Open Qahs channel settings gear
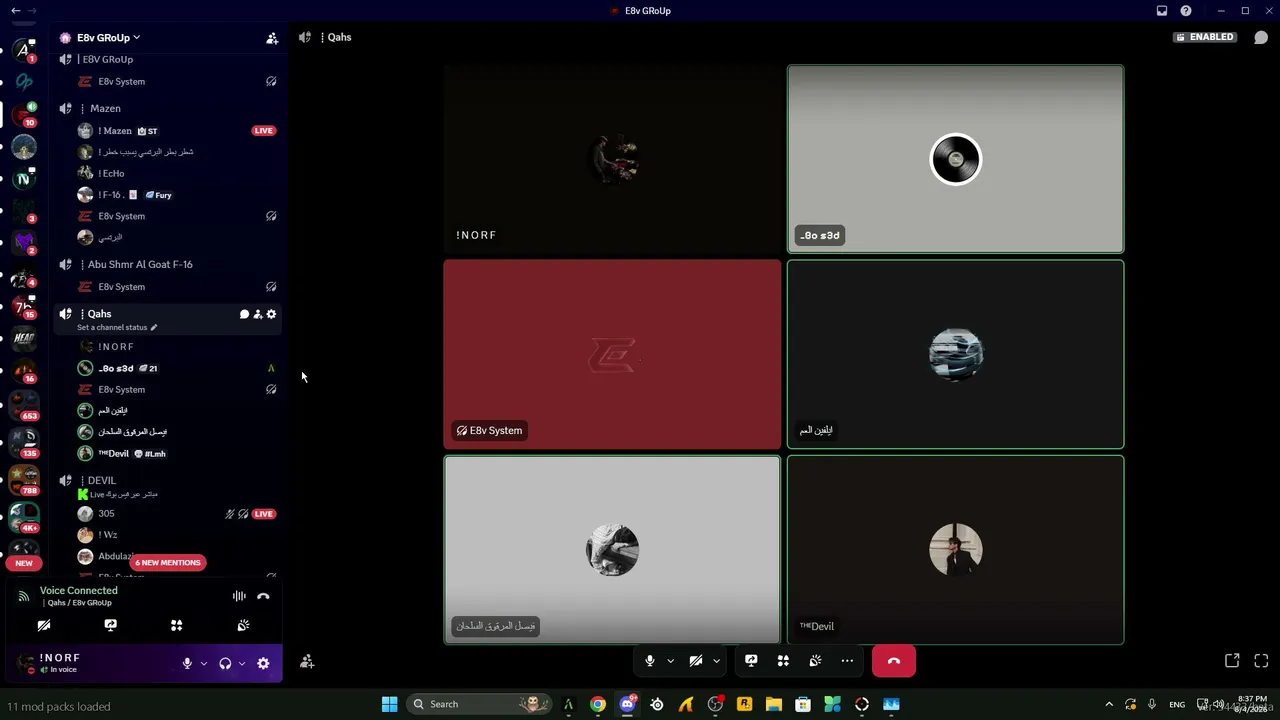1280x720 pixels. tap(271, 314)
